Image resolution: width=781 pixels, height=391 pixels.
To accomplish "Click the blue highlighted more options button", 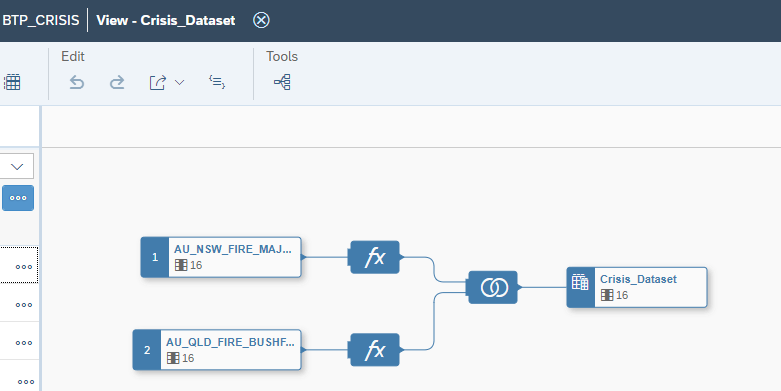I will pos(18,198).
